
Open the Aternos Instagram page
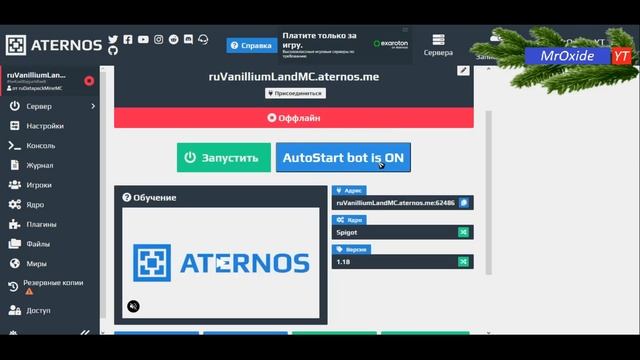point(158,39)
